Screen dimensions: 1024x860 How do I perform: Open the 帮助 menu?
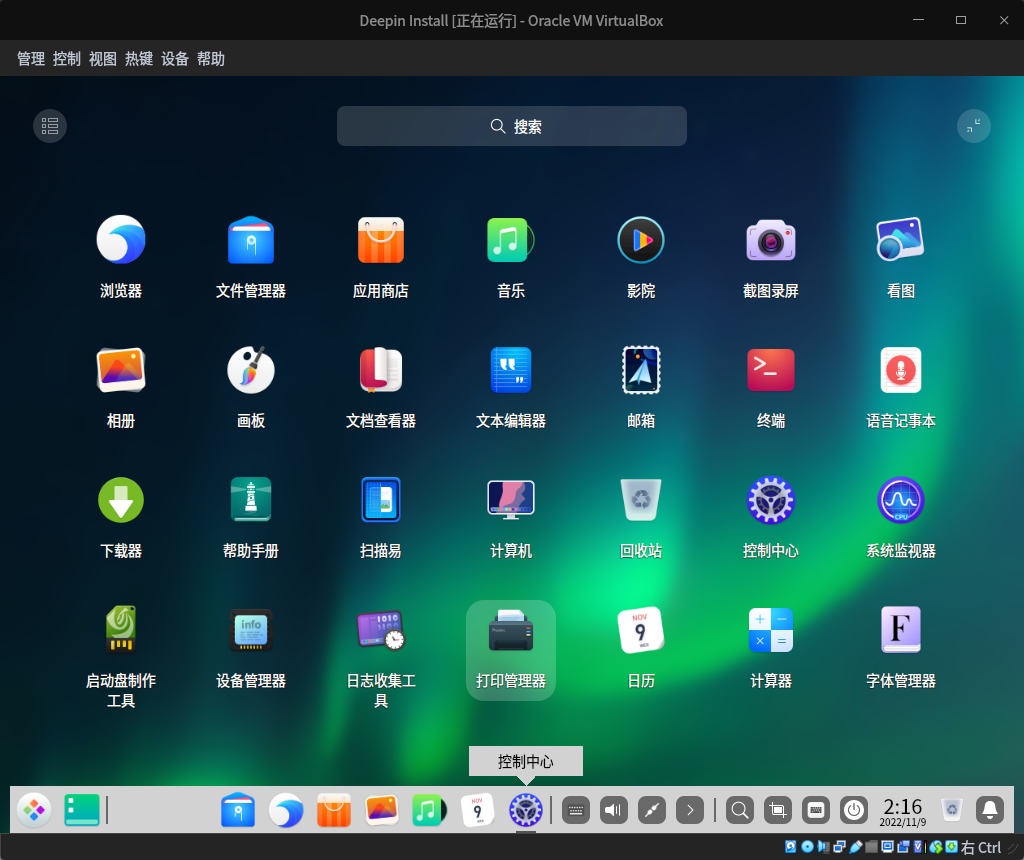pos(210,59)
